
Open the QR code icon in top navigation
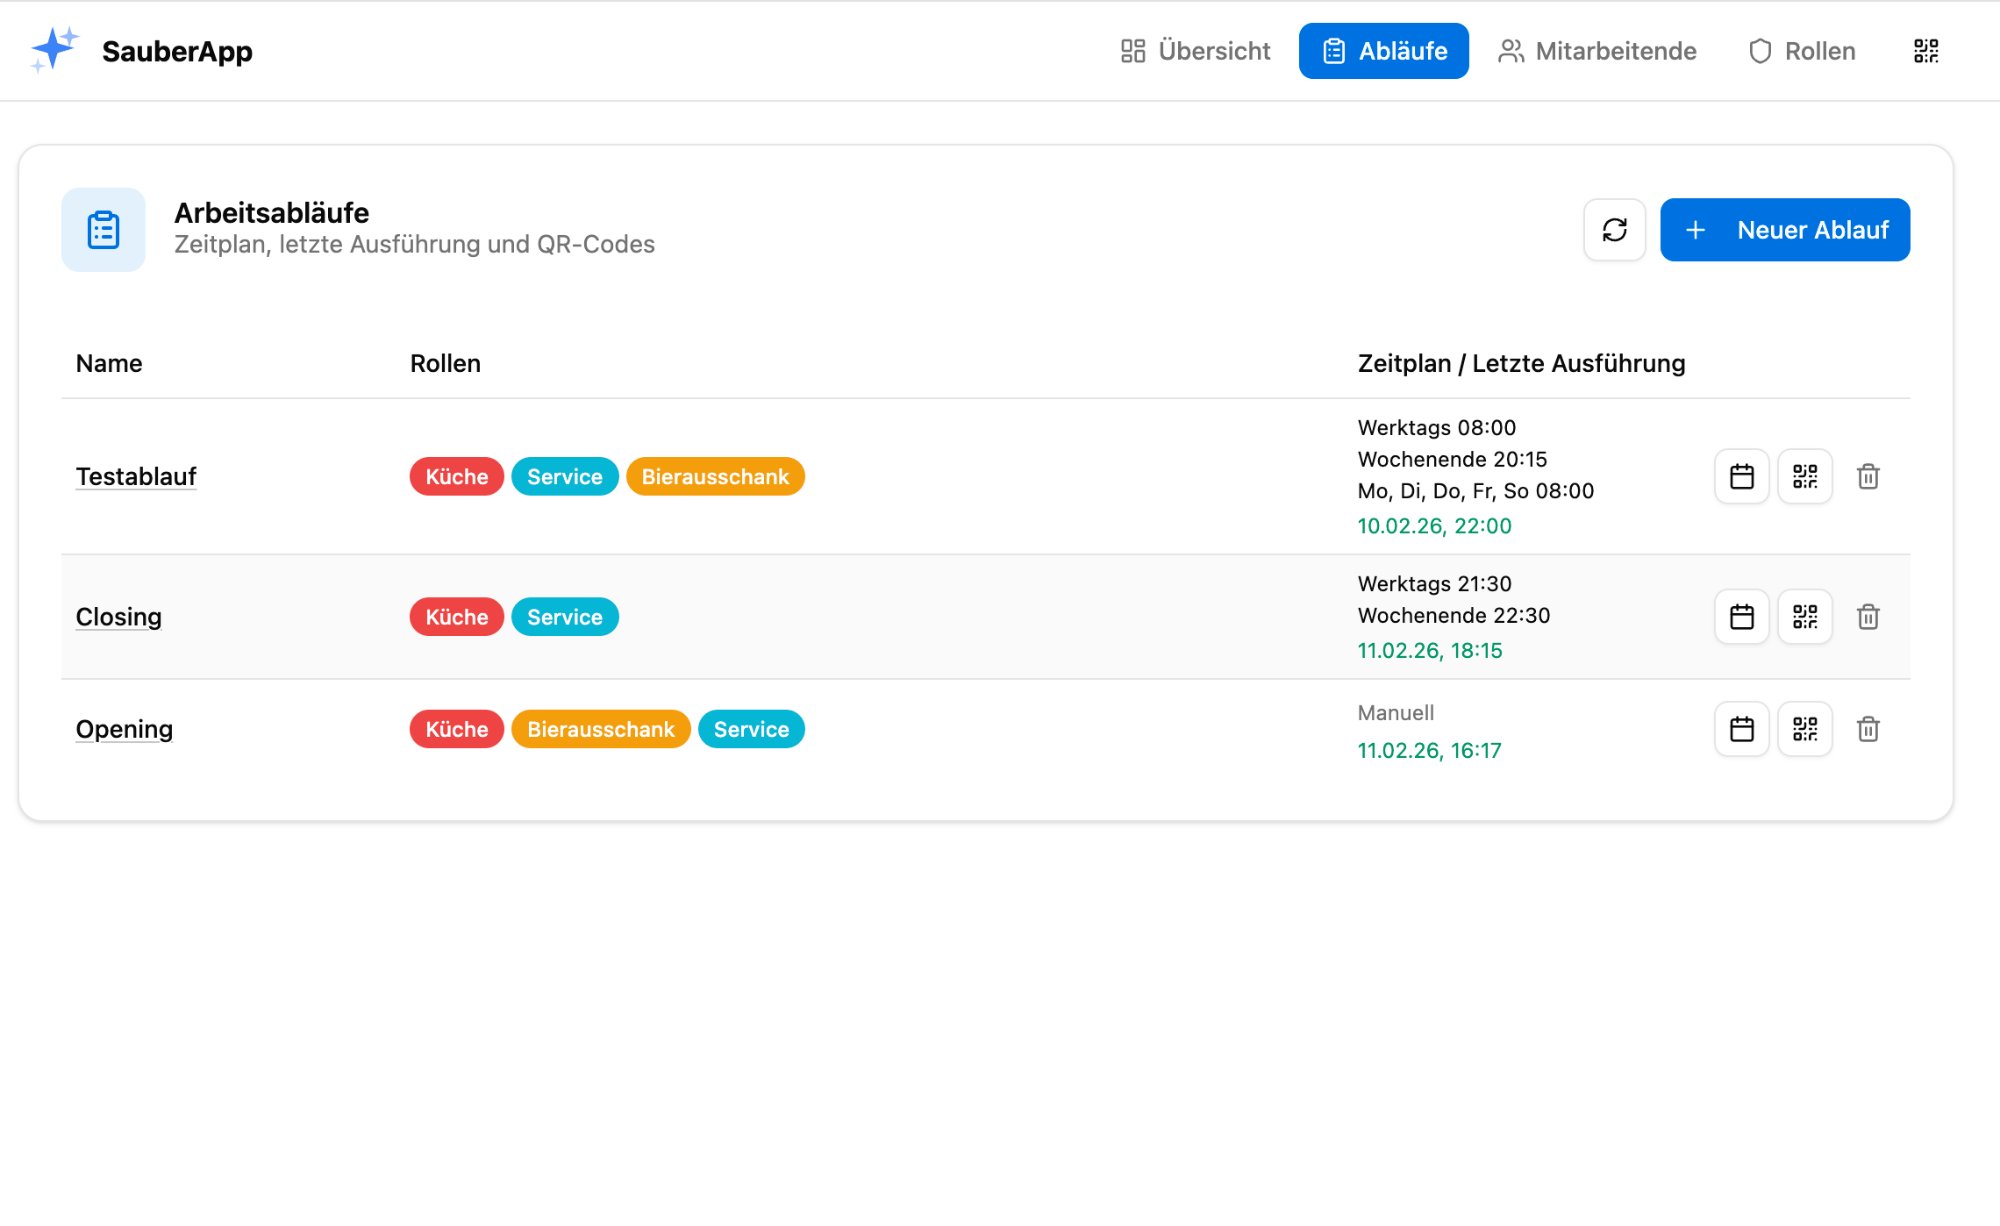tap(1925, 51)
